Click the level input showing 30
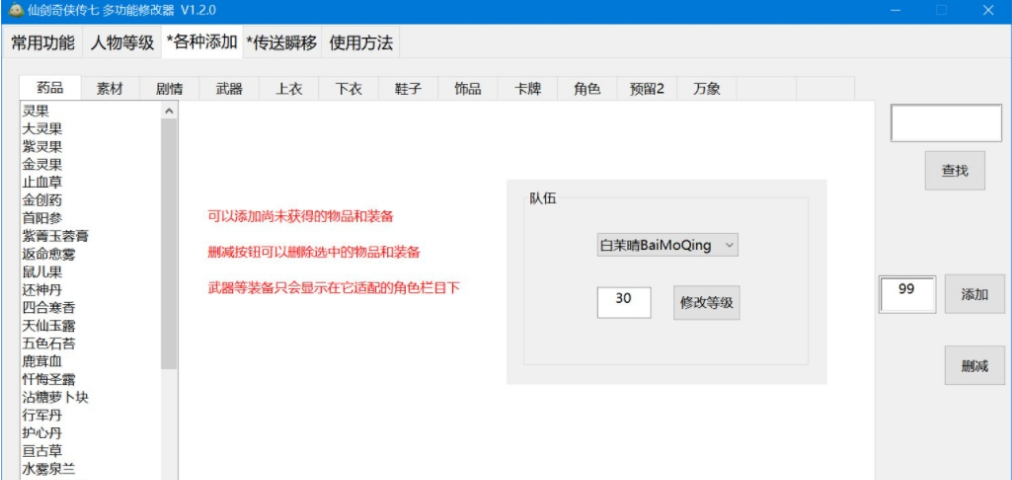This screenshot has height=480, width=1012. point(623,303)
